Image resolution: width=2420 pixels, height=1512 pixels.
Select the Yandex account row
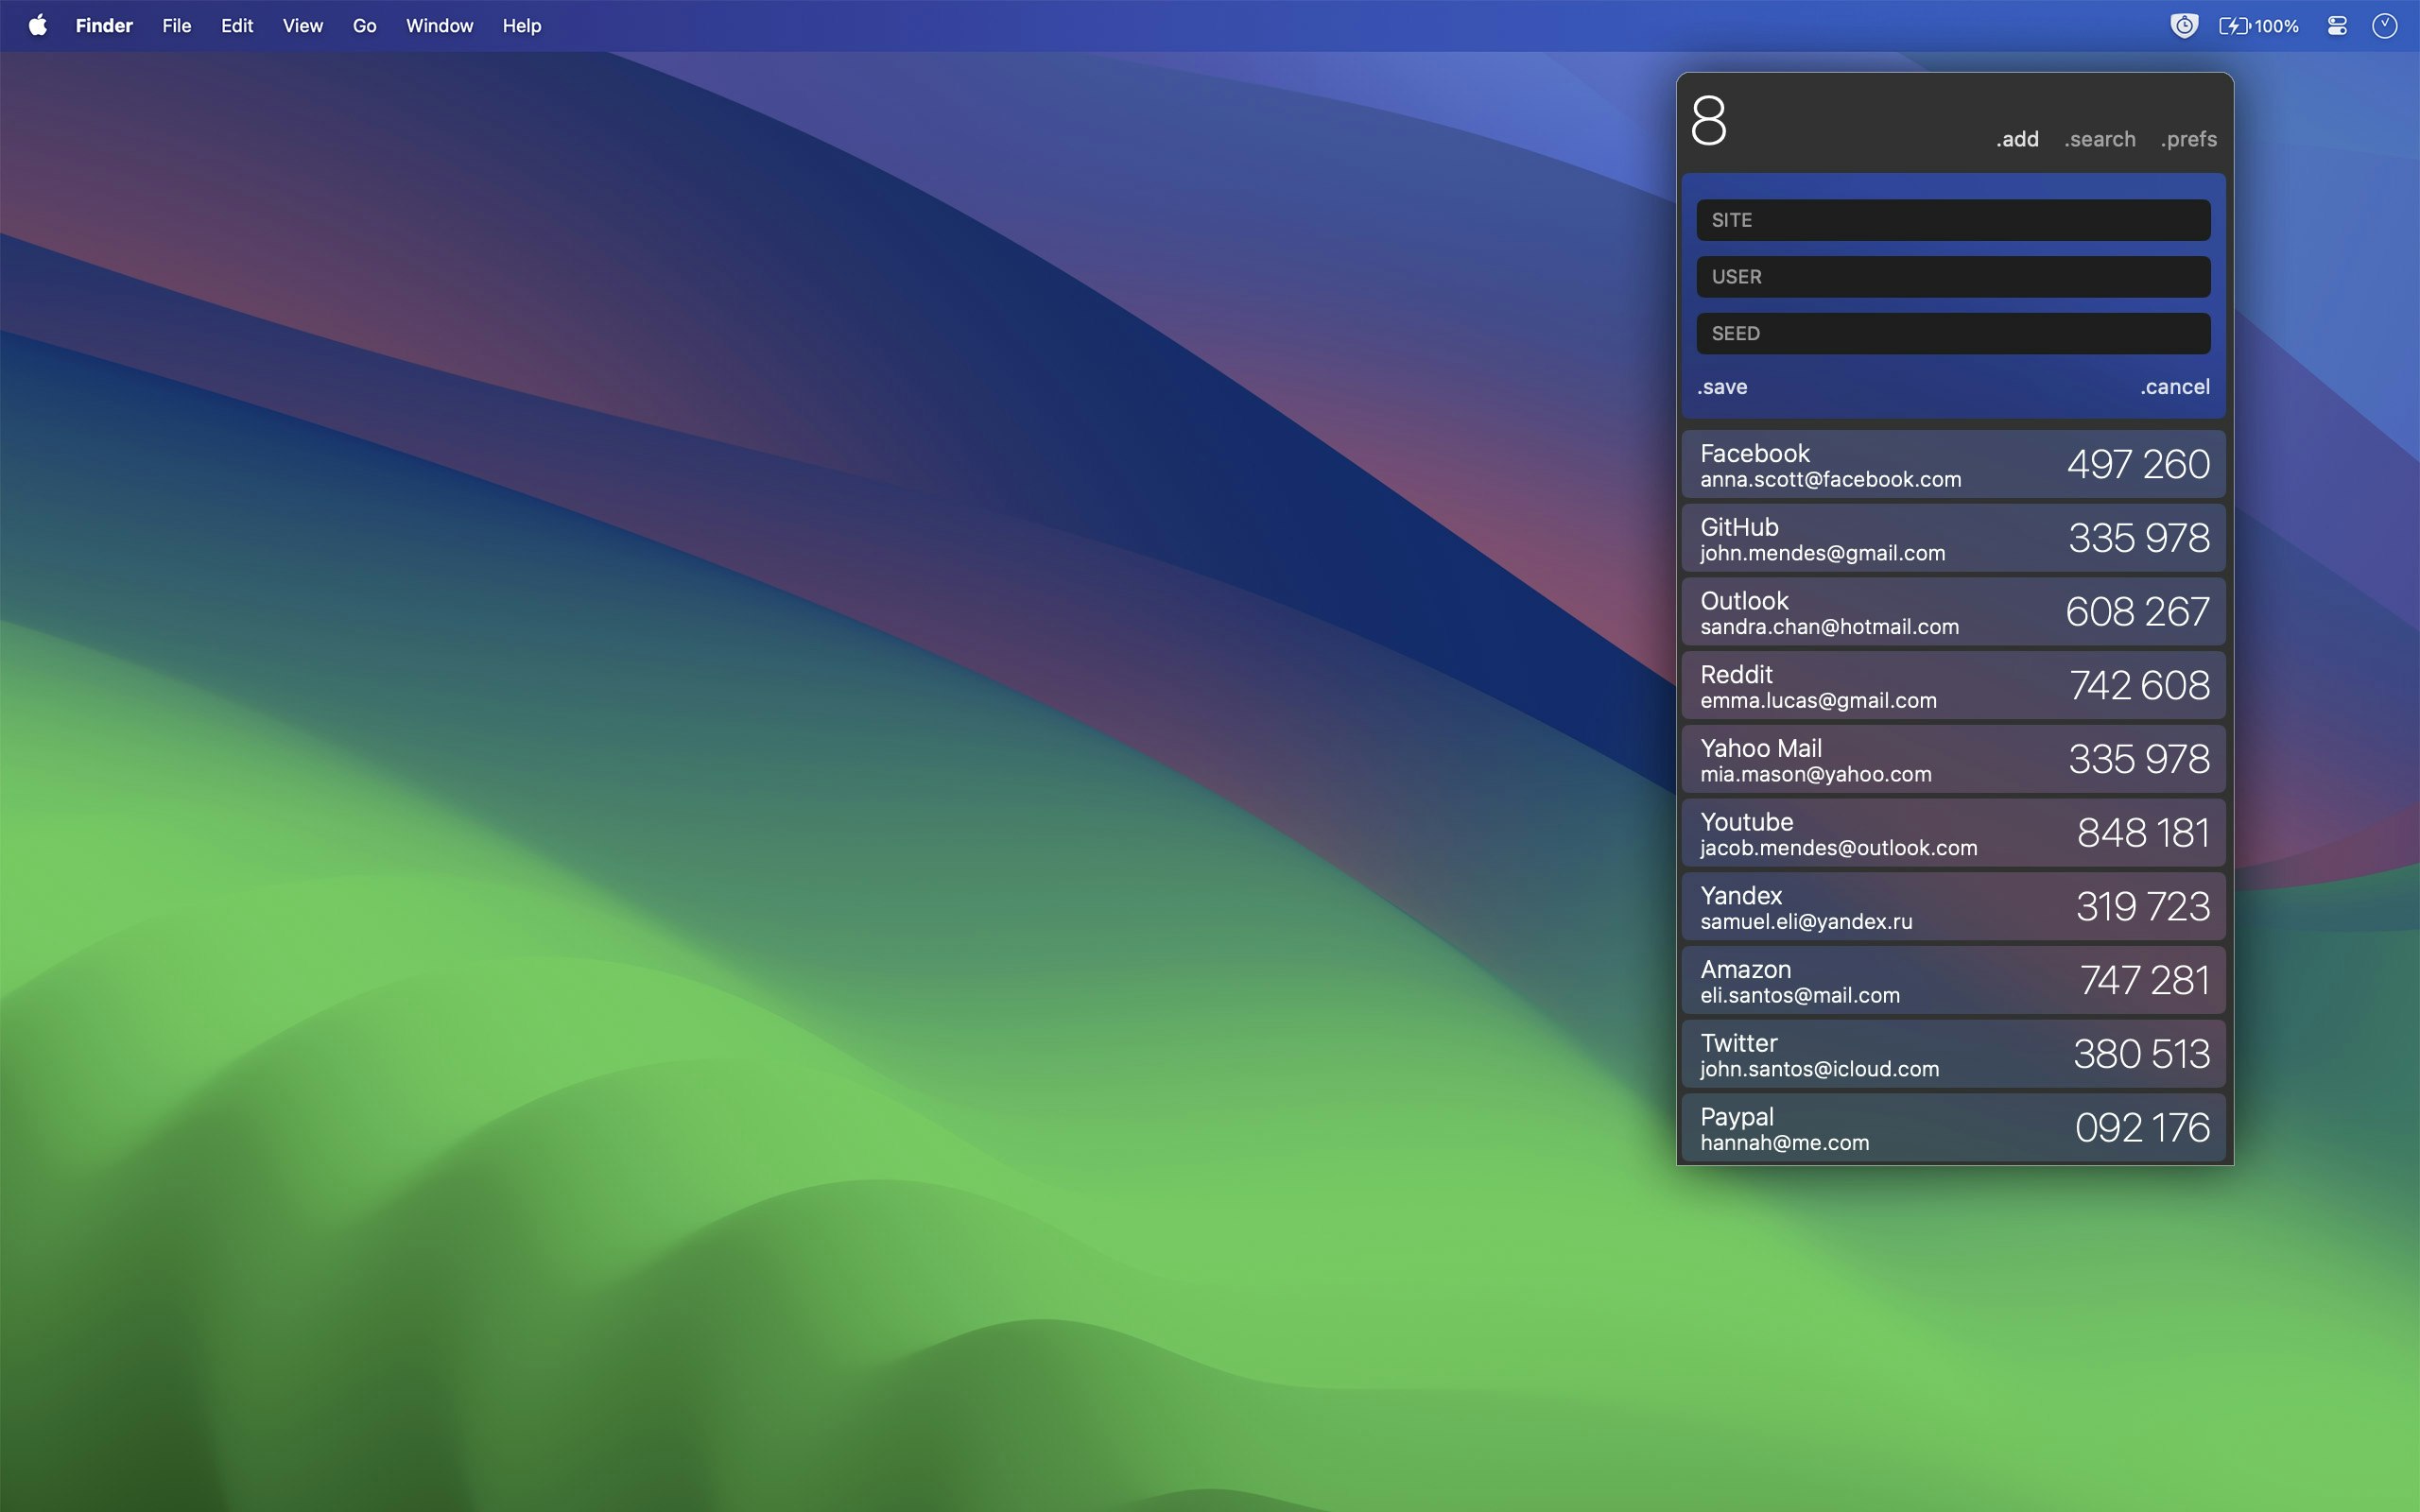click(1953, 907)
